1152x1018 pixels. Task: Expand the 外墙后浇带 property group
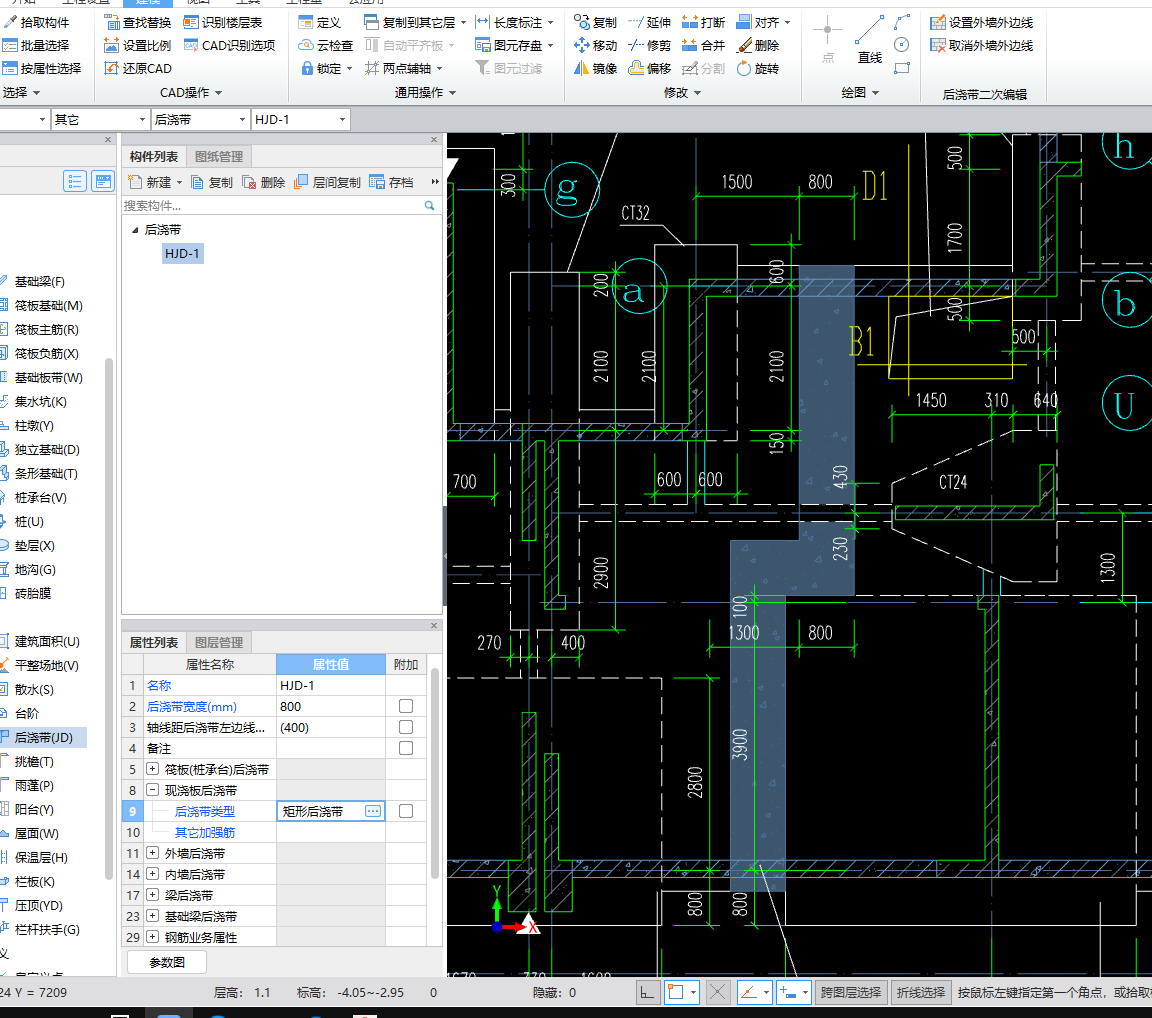click(x=153, y=853)
